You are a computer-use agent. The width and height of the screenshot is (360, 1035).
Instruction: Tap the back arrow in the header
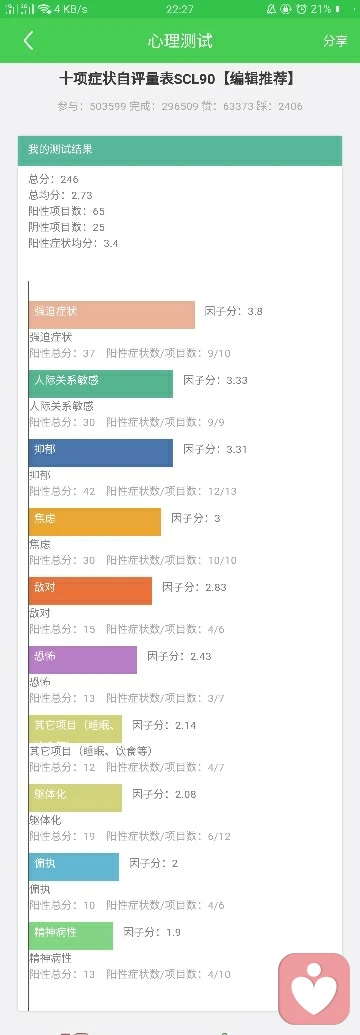tap(28, 40)
